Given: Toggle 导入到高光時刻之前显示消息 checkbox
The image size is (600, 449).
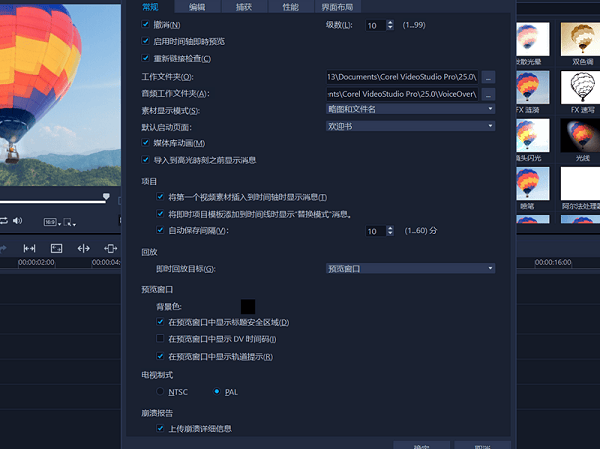Looking at the screenshot, I should click(145, 160).
